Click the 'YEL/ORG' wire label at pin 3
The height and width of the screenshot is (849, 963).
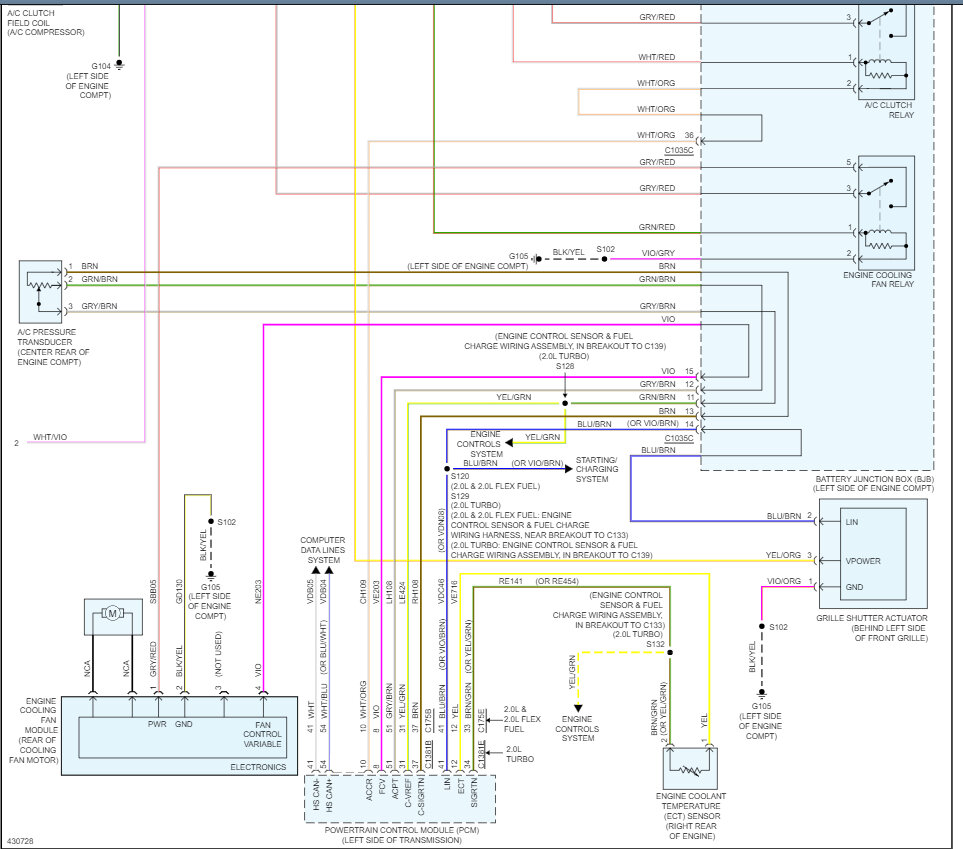[783, 555]
